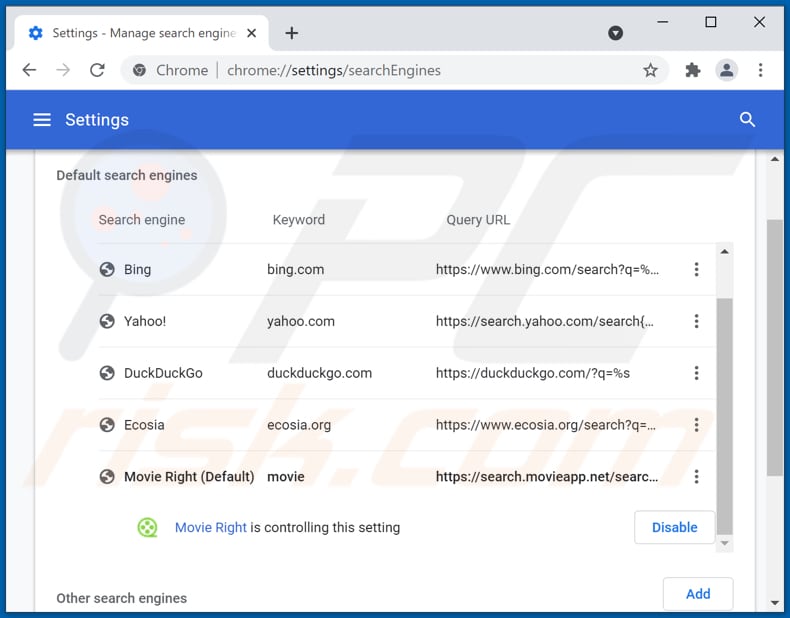This screenshot has height=618, width=790.
Task: Open the Extensions puzzle icon
Action: (693, 70)
